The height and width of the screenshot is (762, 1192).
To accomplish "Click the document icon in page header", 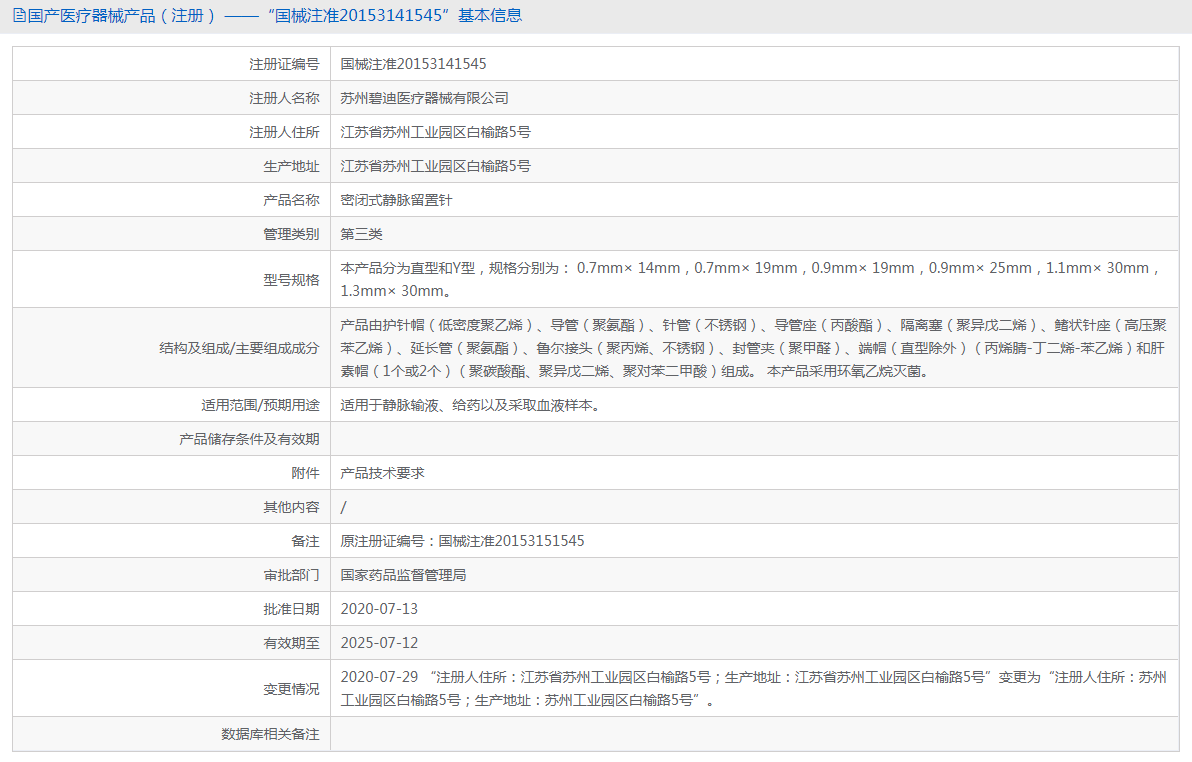I will click(19, 15).
